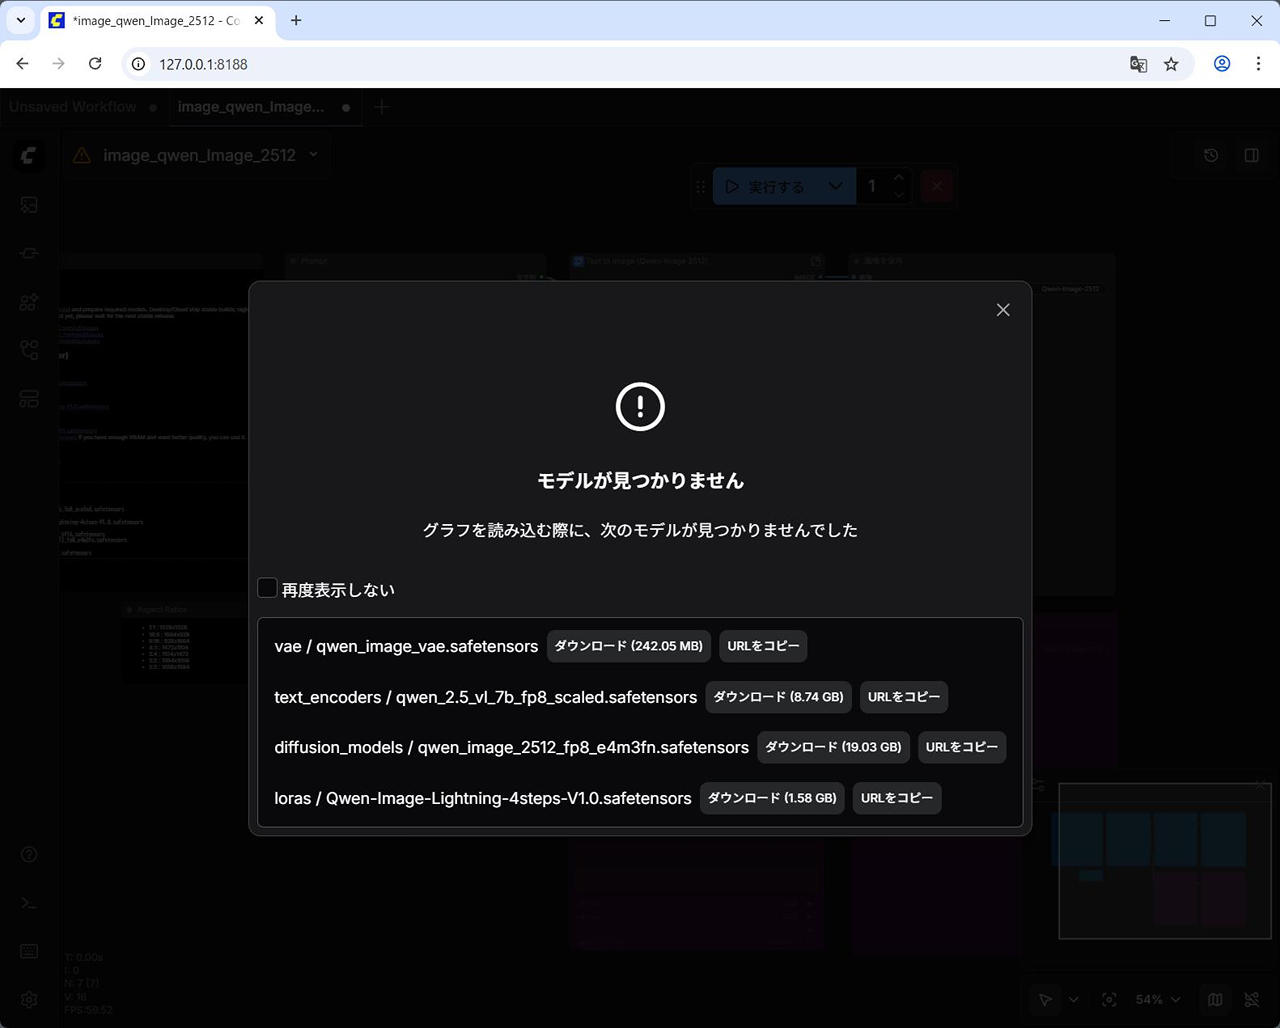Select the image_qwen_Image workflow tab
This screenshot has height=1028, width=1280.
tap(251, 107)
